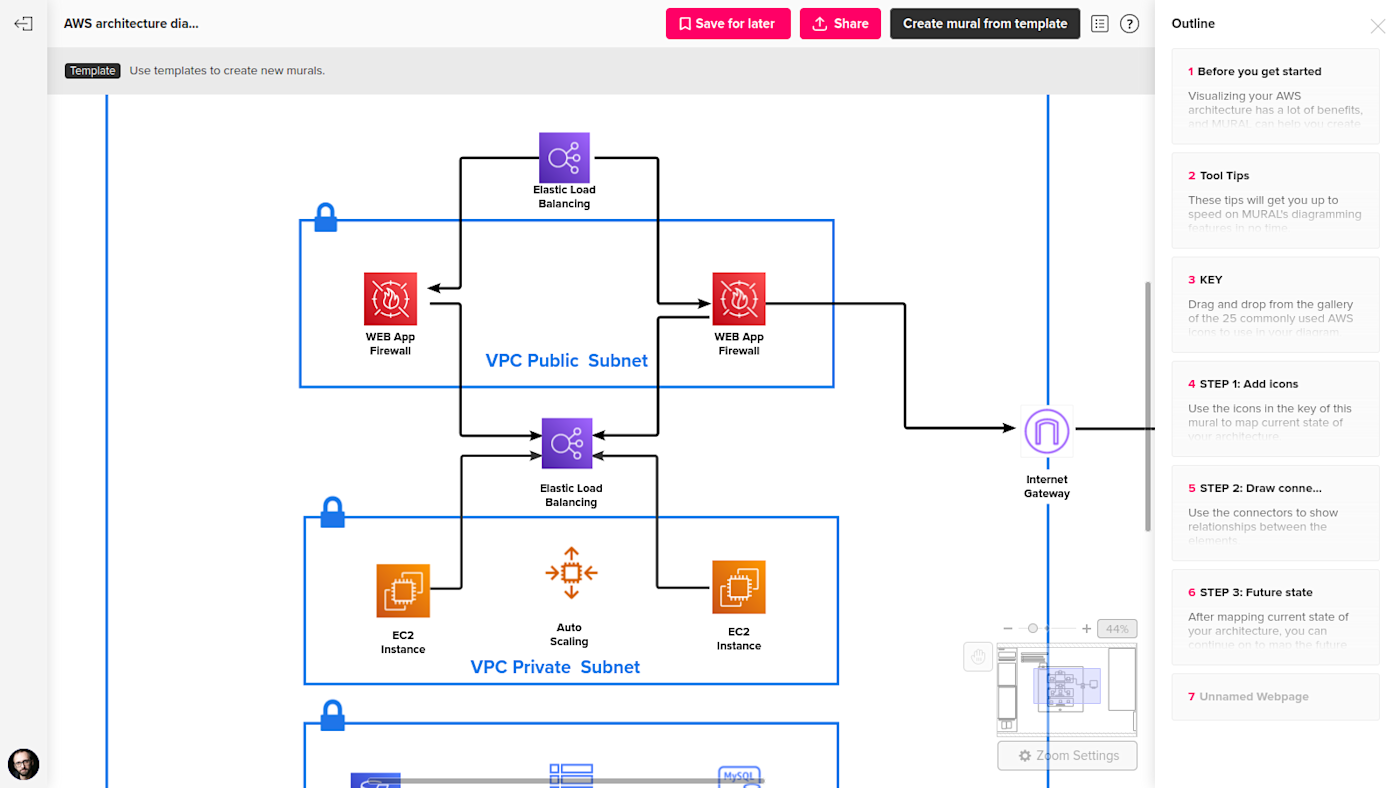The image size is (1400, 788).
Task: Select the top Elastic Load Balancing icon
Action: coord(564,158)
